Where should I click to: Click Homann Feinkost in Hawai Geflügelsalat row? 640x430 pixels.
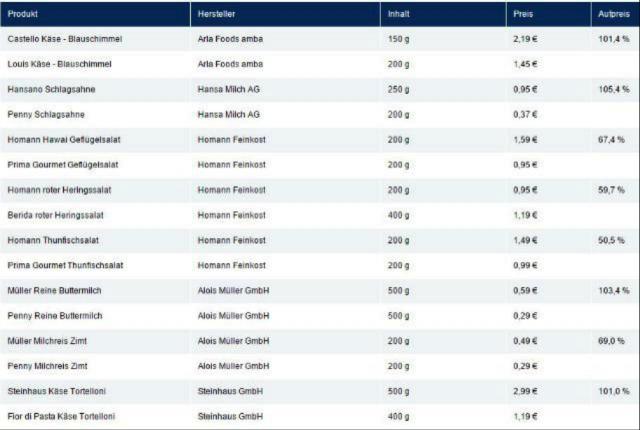tap(231, 140)
